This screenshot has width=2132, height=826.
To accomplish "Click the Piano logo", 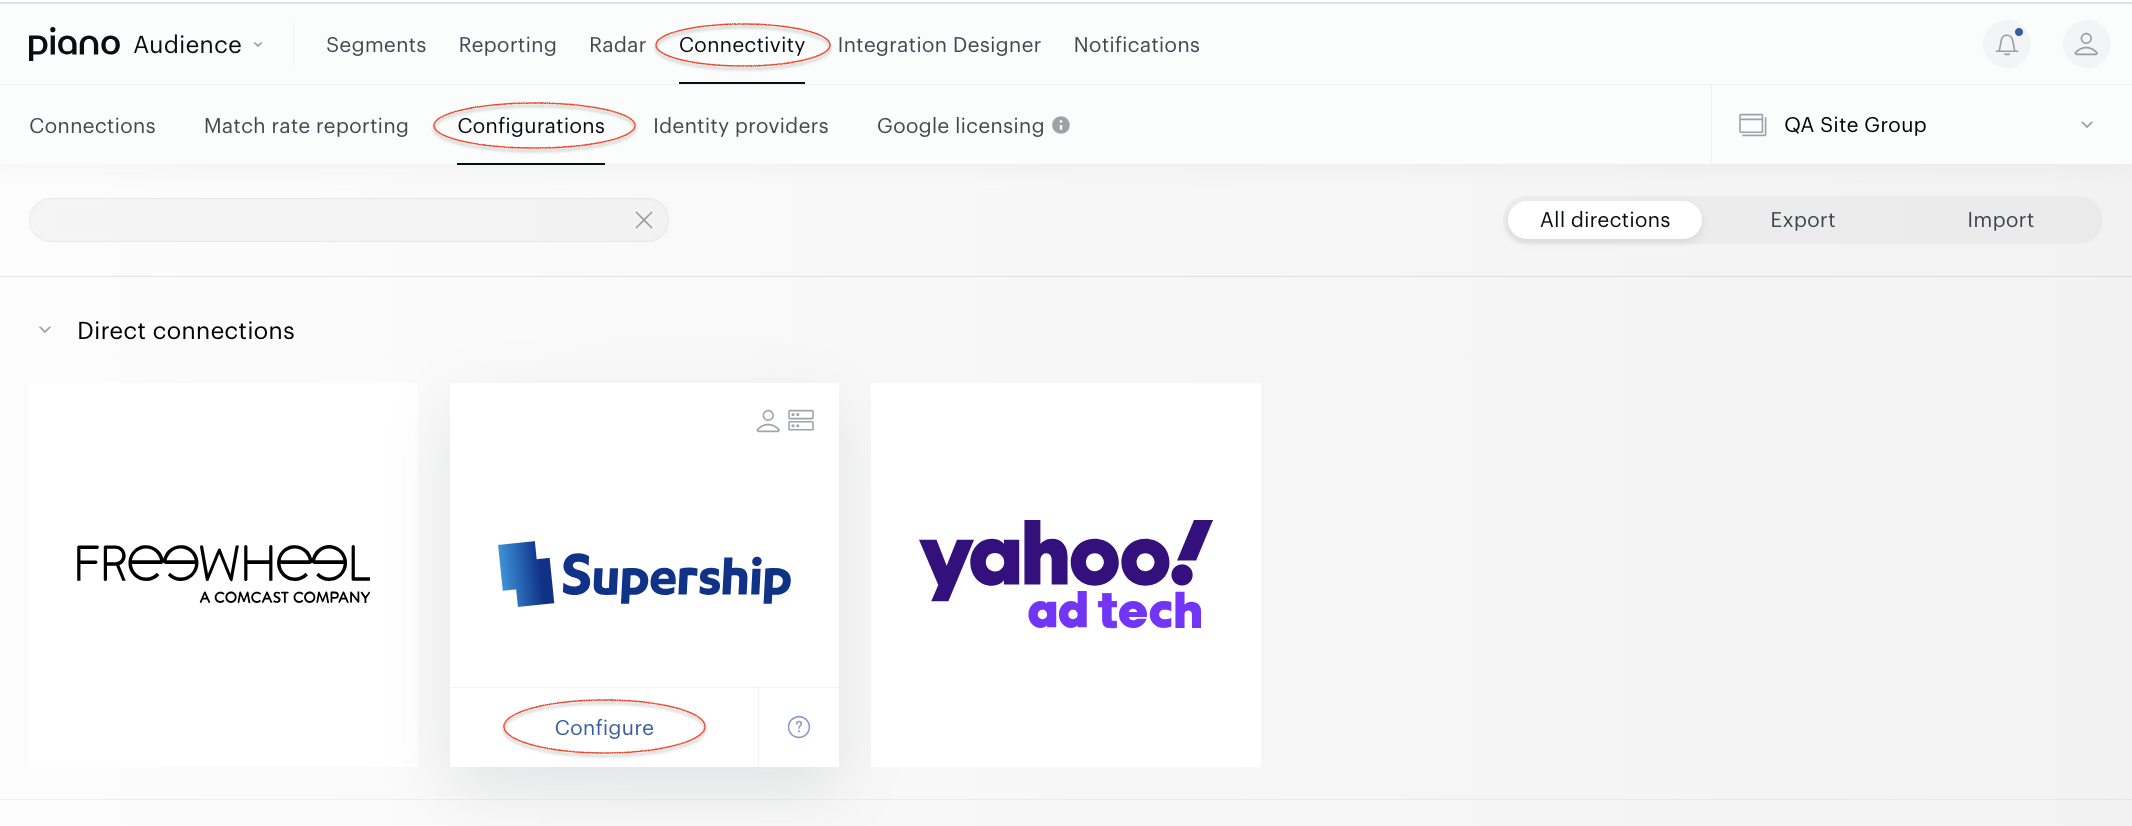I will coord(74,44).
